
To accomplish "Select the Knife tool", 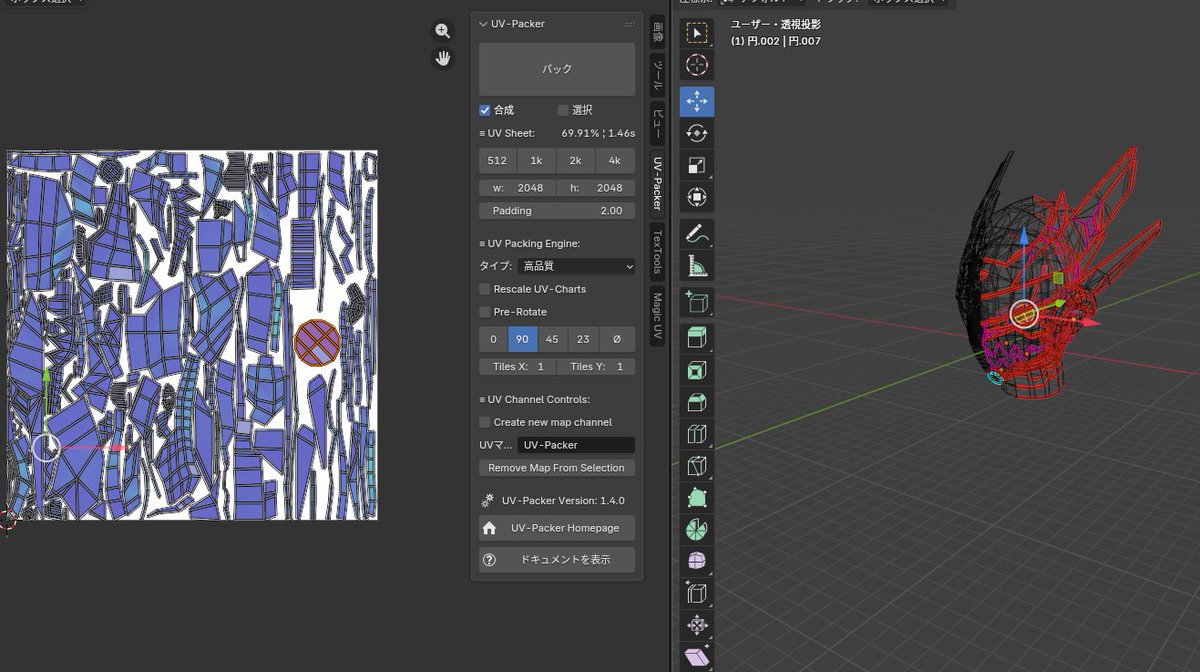I will point(697,466).
